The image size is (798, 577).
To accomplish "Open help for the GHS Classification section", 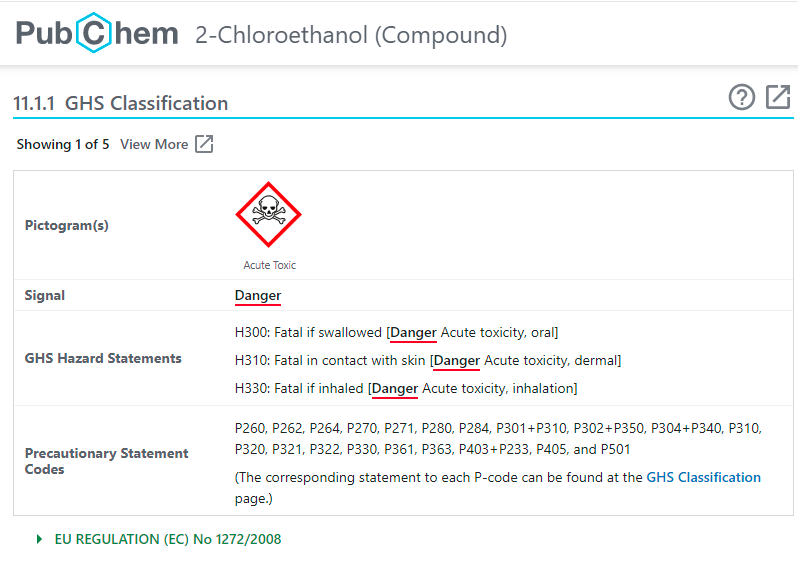I will coord(742,97).
